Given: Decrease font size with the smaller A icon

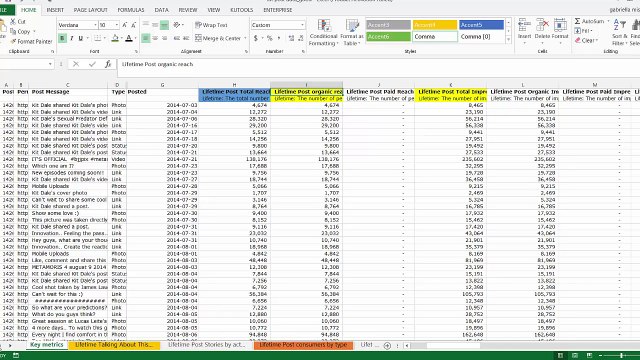Looking at the screenshot, I should pos(133,25).
